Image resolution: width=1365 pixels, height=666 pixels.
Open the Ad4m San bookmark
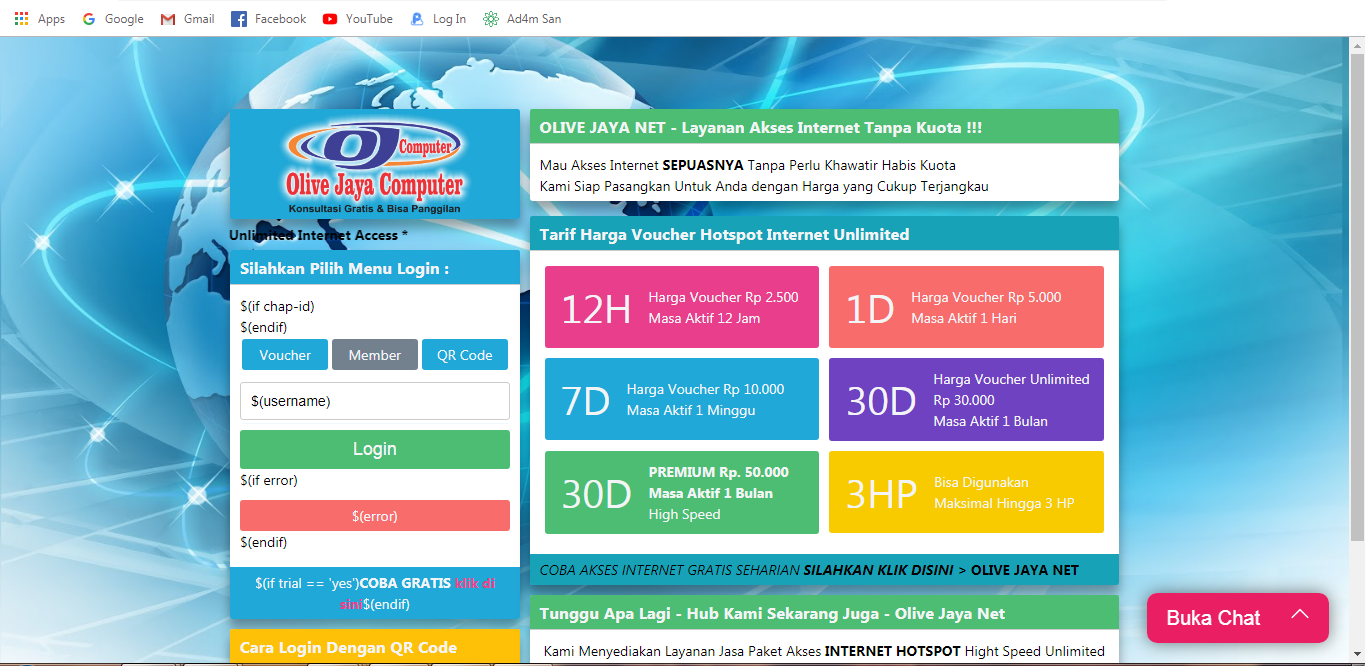click(x=522, y=18)
